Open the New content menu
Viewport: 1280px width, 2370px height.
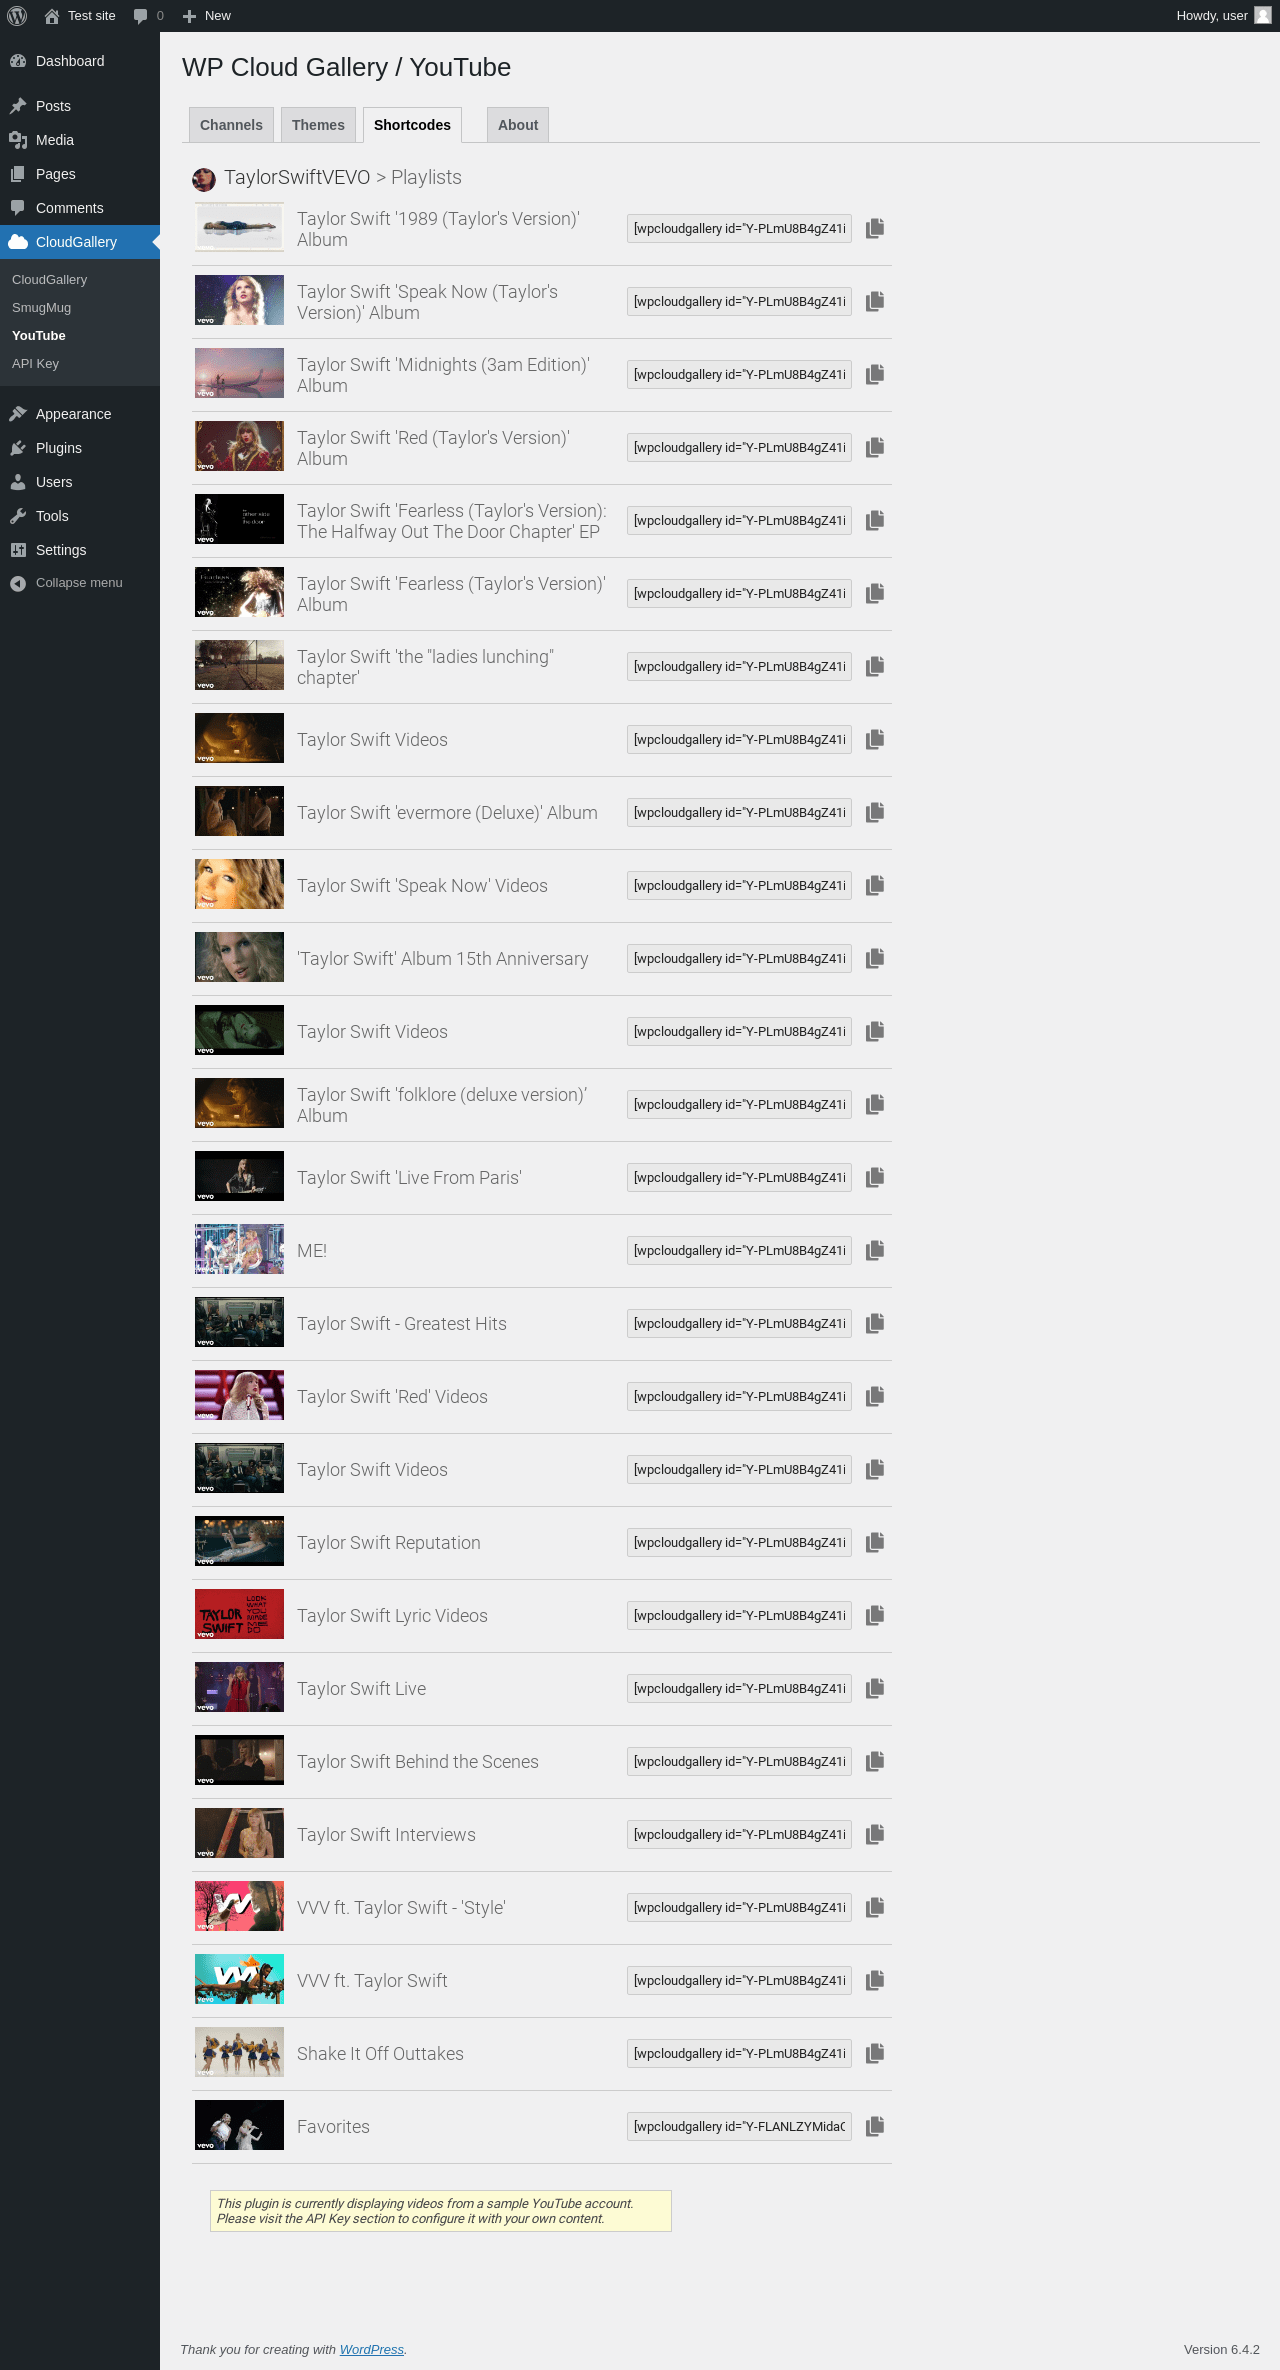point(207,16)
